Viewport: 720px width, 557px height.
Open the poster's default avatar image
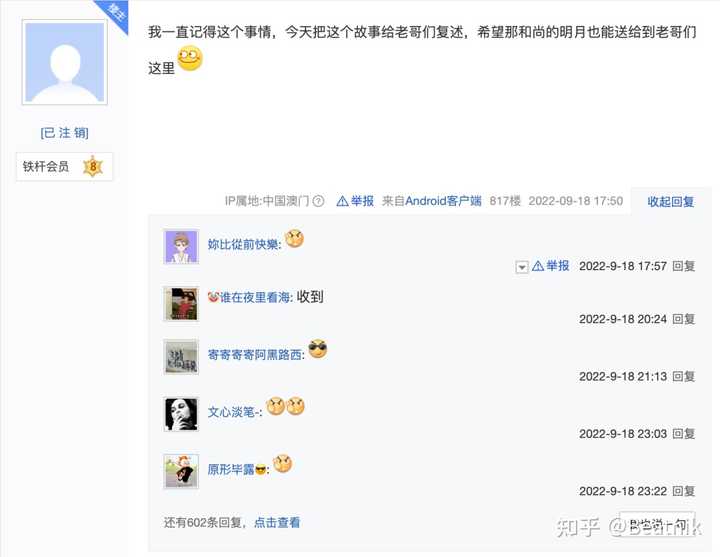coord(64,62)
